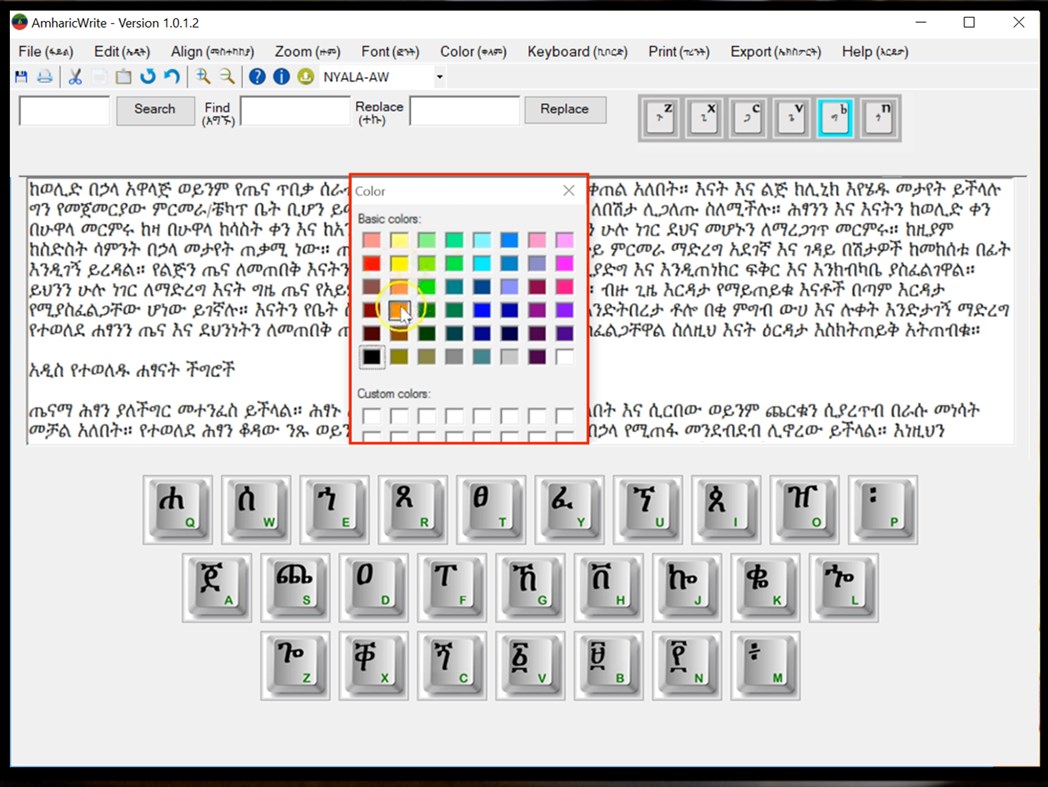1048x787 pixels.
Task: Click the green download icon on the toolbar
Action: pos(306,76)
